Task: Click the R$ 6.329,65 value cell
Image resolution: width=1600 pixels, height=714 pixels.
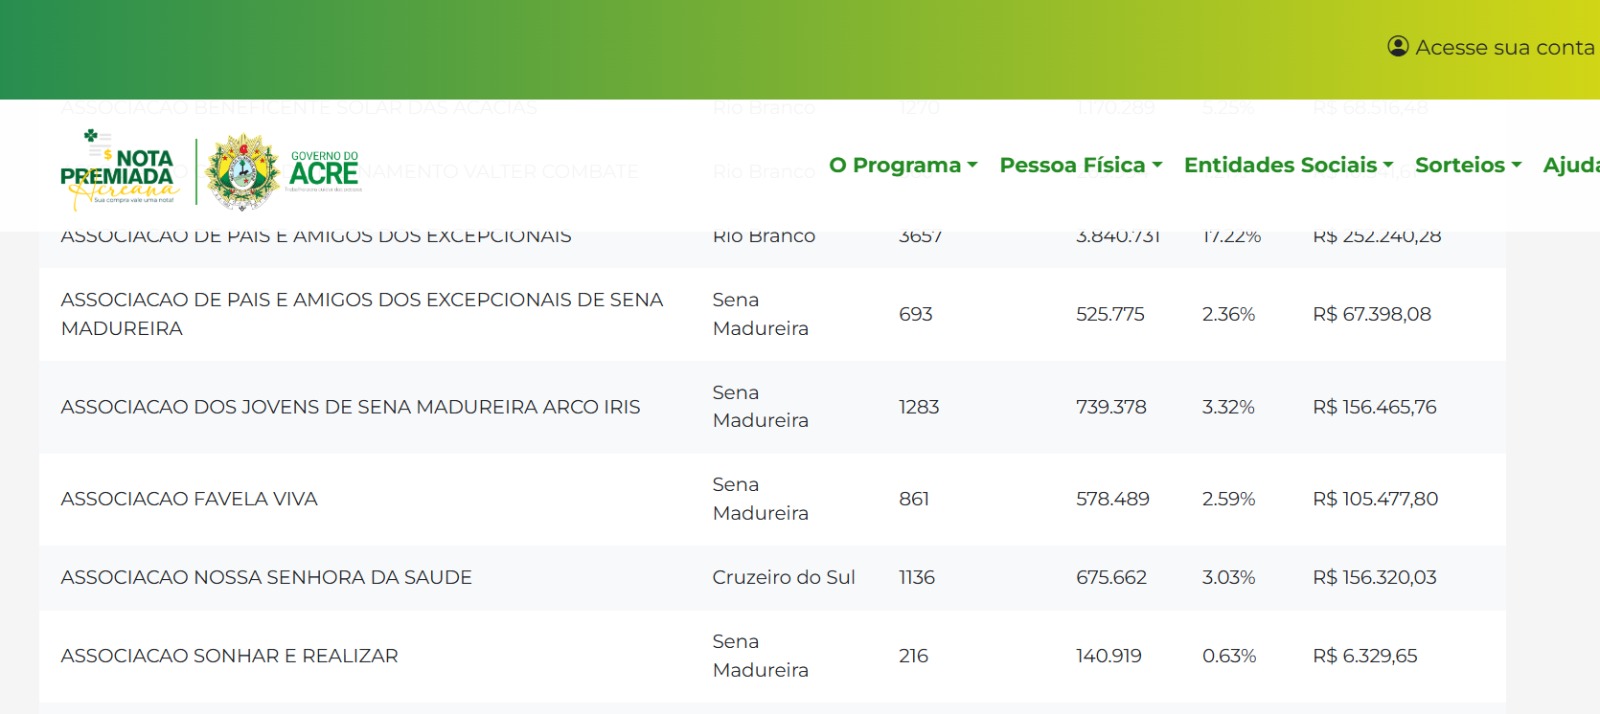Action: (1364, 656)
